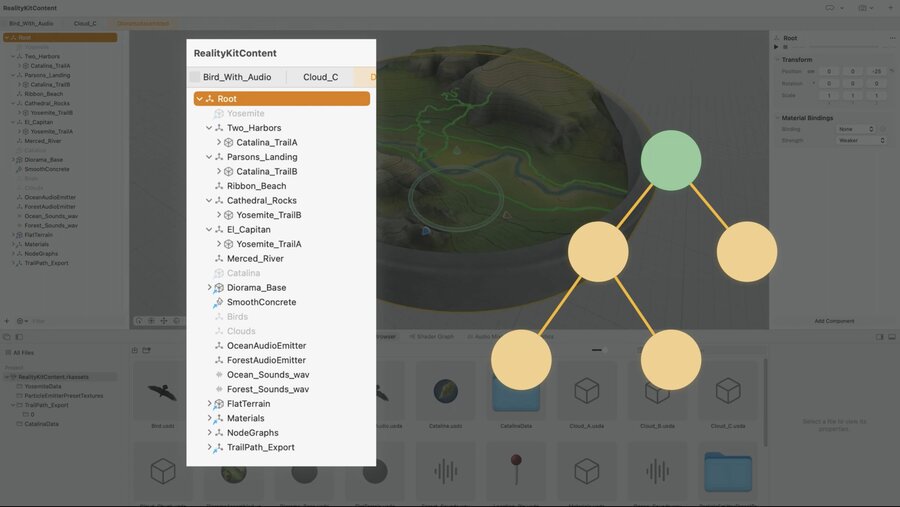Viewport: 900px width, 507px height.
Task: Click the entity icon beside Merced_River, enlarged panel
Action: (x=219, y=258)
